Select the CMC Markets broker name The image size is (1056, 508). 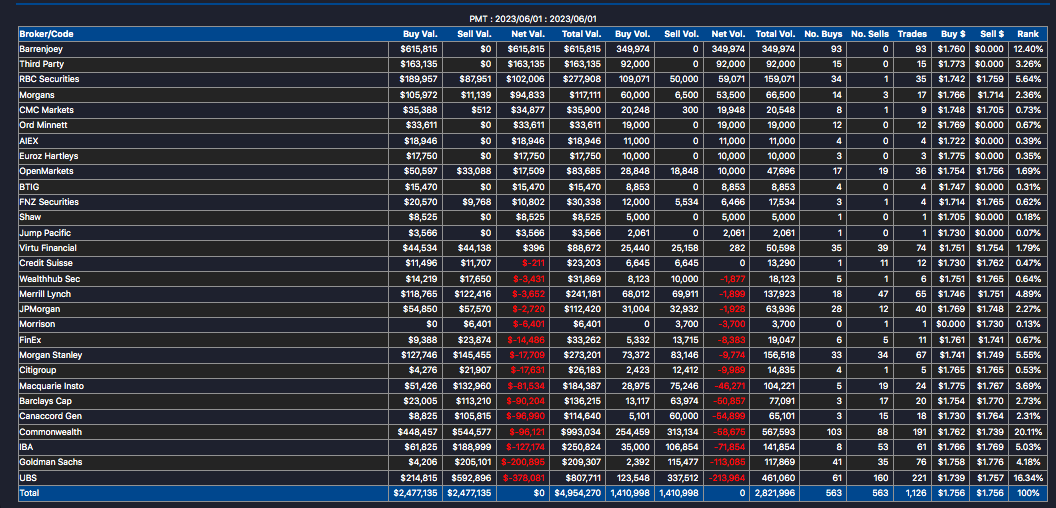pos(44,110)
